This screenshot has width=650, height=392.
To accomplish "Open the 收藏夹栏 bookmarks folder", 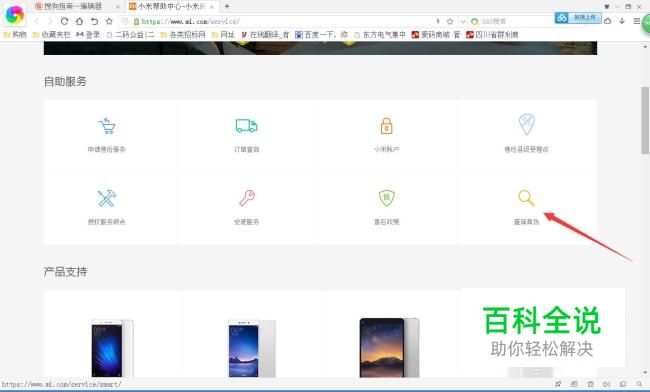I will 51,34.
